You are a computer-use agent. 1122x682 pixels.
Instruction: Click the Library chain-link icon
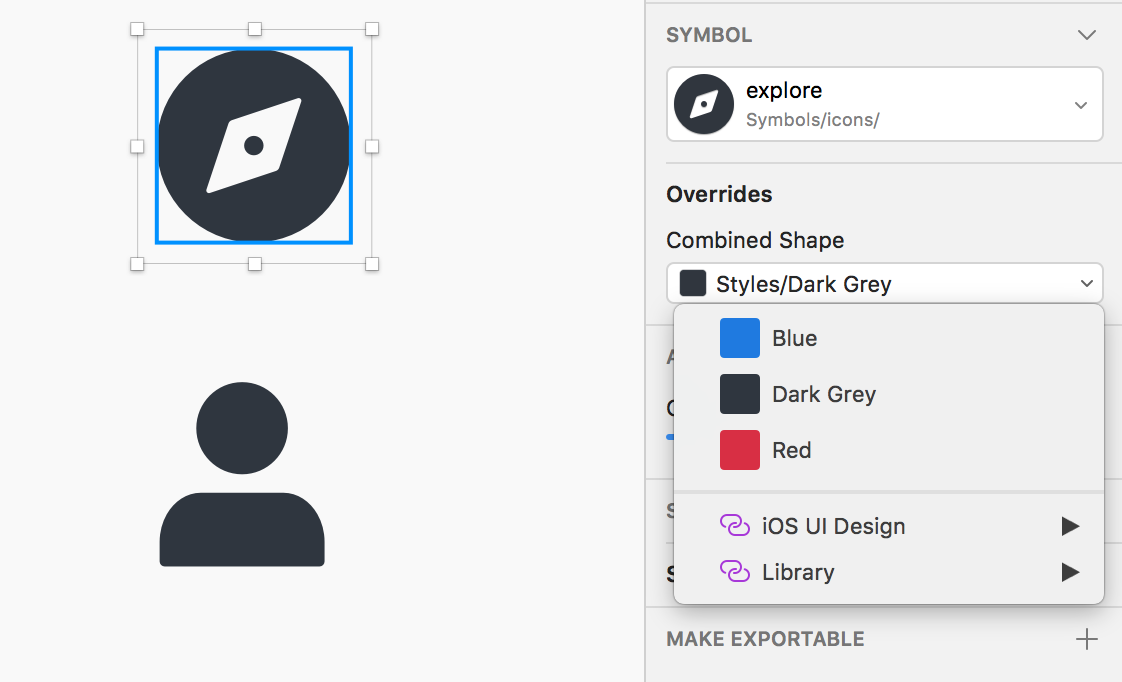pyautogui.click(x=735, y=572)
